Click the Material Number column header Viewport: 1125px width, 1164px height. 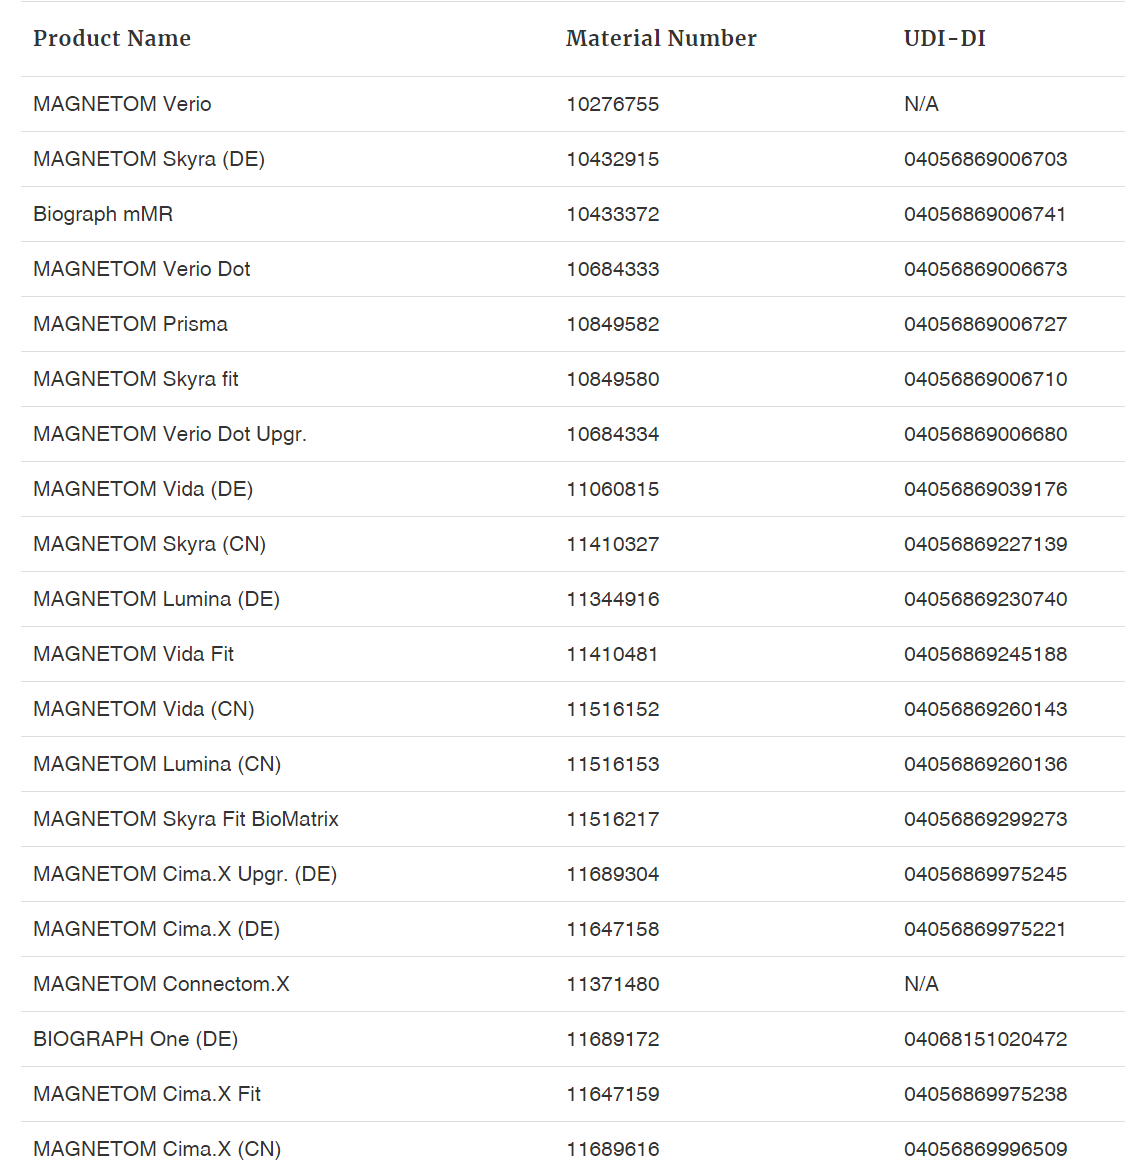tap(661, 39)
